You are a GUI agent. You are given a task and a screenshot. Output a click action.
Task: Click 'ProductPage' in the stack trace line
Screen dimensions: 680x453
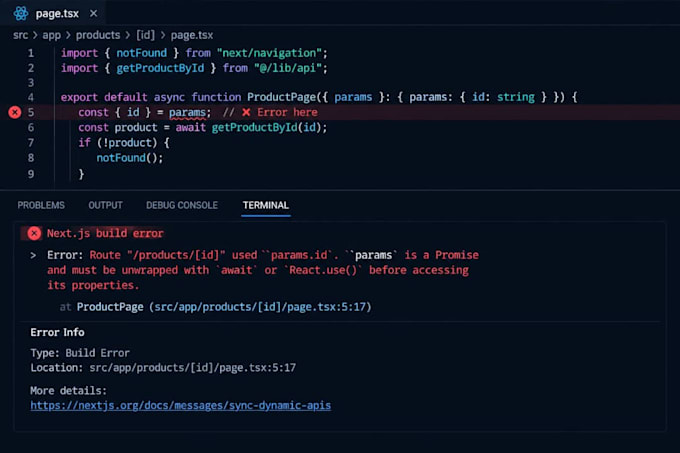pos(110,307)
